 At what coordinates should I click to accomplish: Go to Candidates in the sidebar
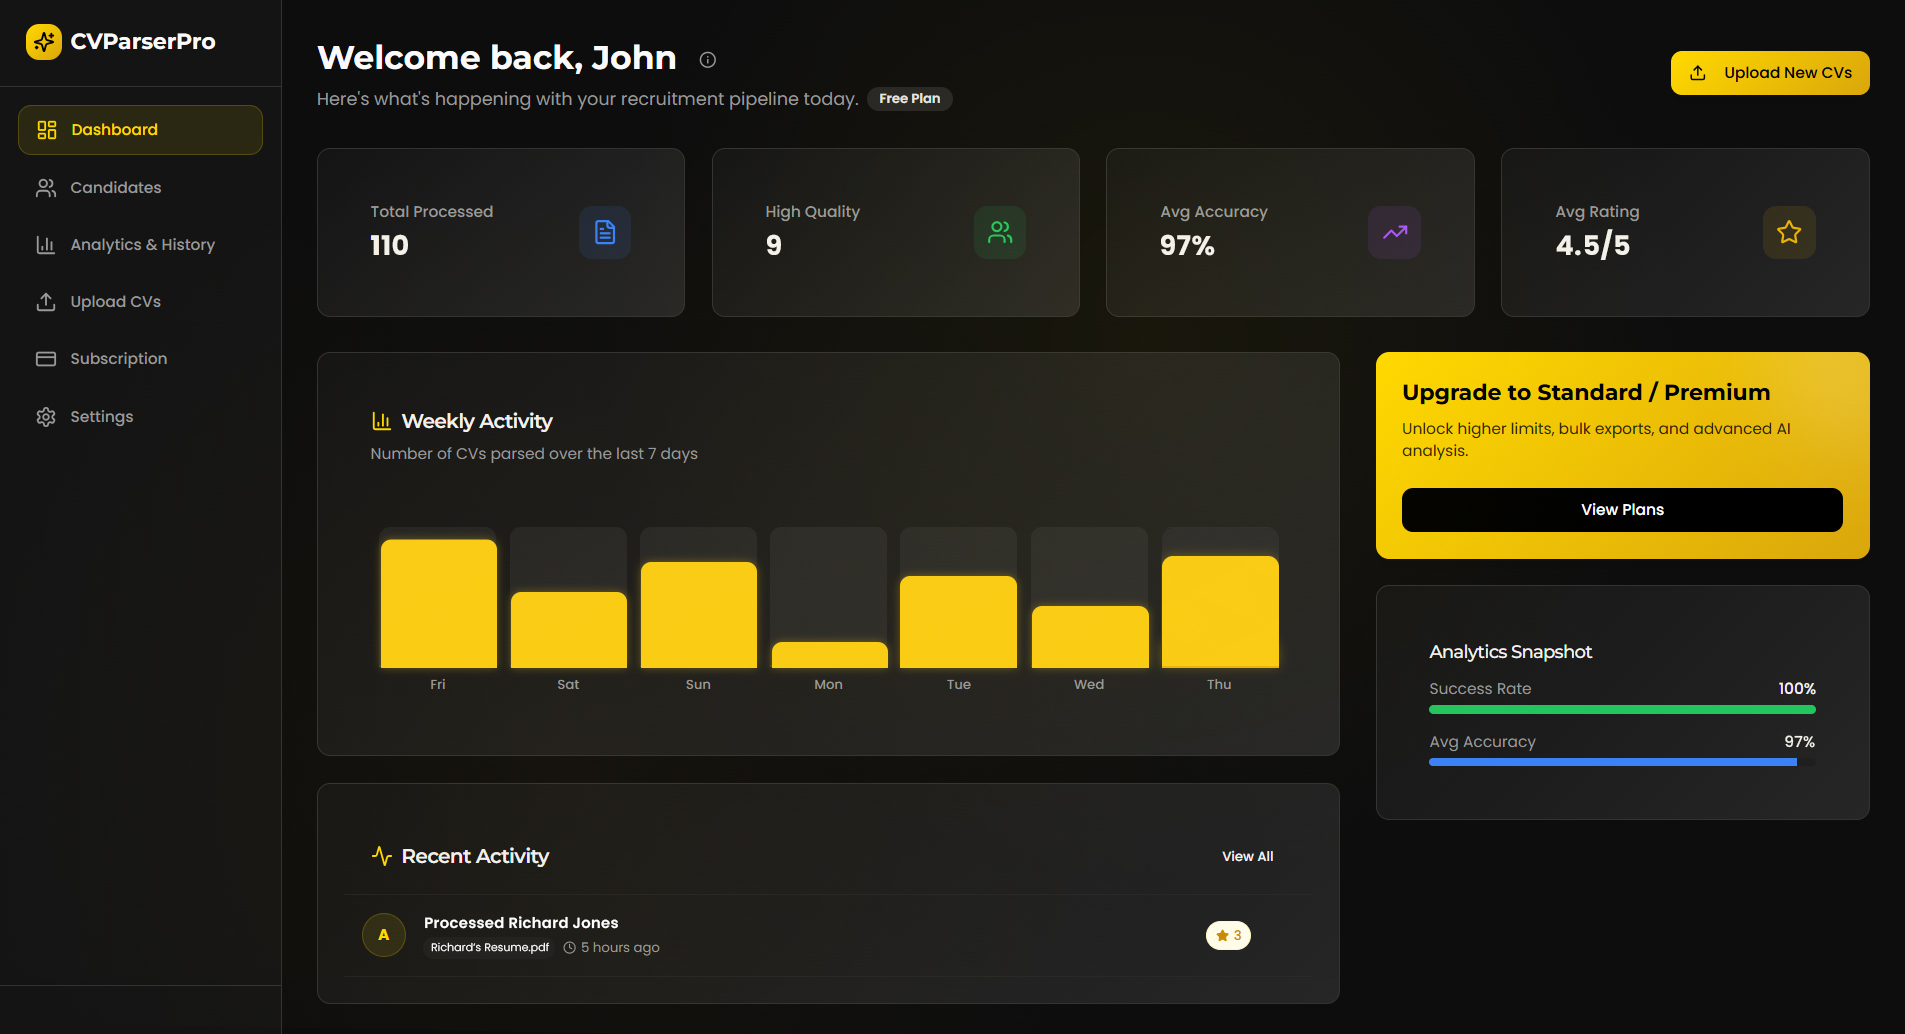coord(115,188)
